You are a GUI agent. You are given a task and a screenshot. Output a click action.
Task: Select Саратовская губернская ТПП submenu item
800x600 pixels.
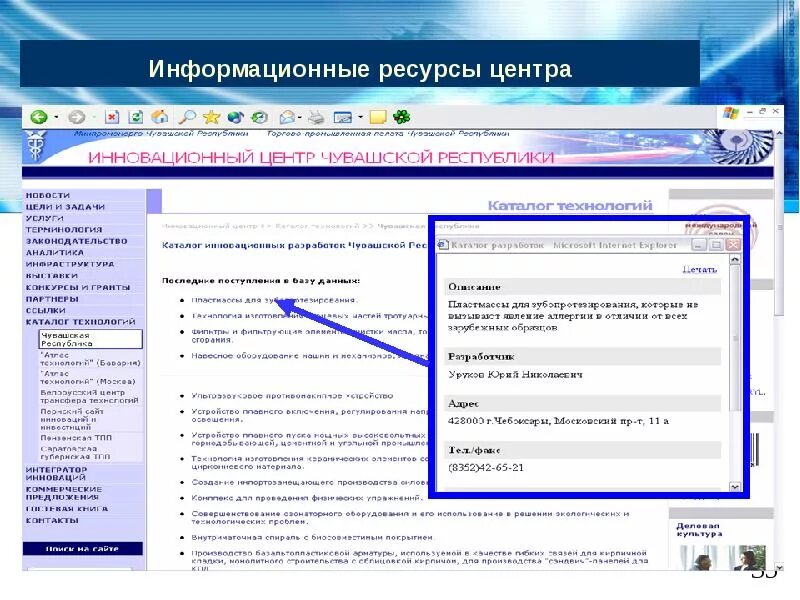tap(75, 453)
